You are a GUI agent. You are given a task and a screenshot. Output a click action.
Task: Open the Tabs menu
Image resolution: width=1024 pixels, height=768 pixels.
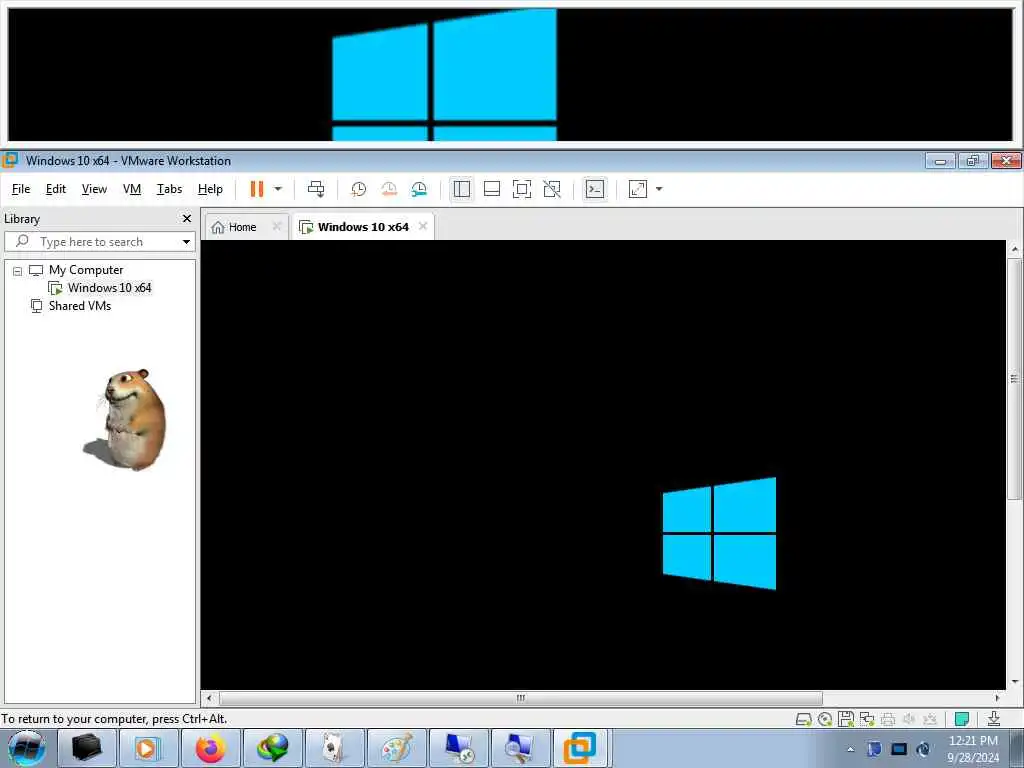pos(169,189)
